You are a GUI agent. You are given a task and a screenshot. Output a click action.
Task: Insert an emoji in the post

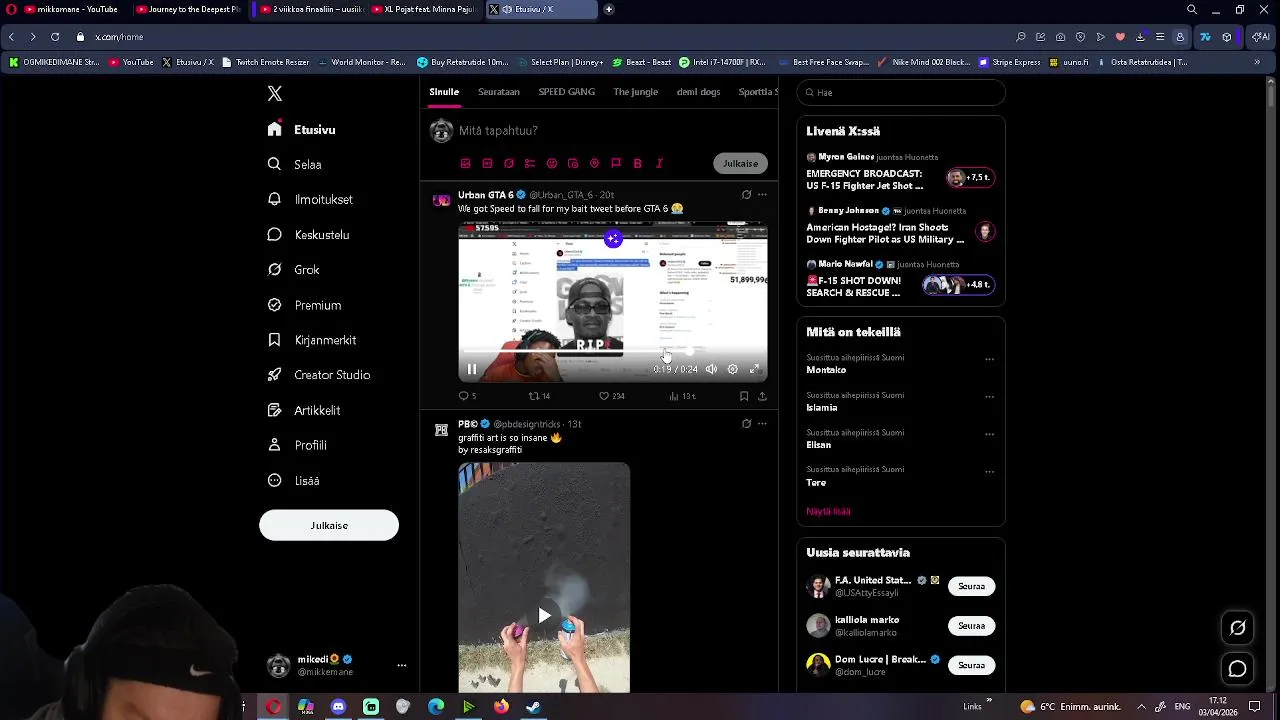pyautogui.click(x=551, y=163)
